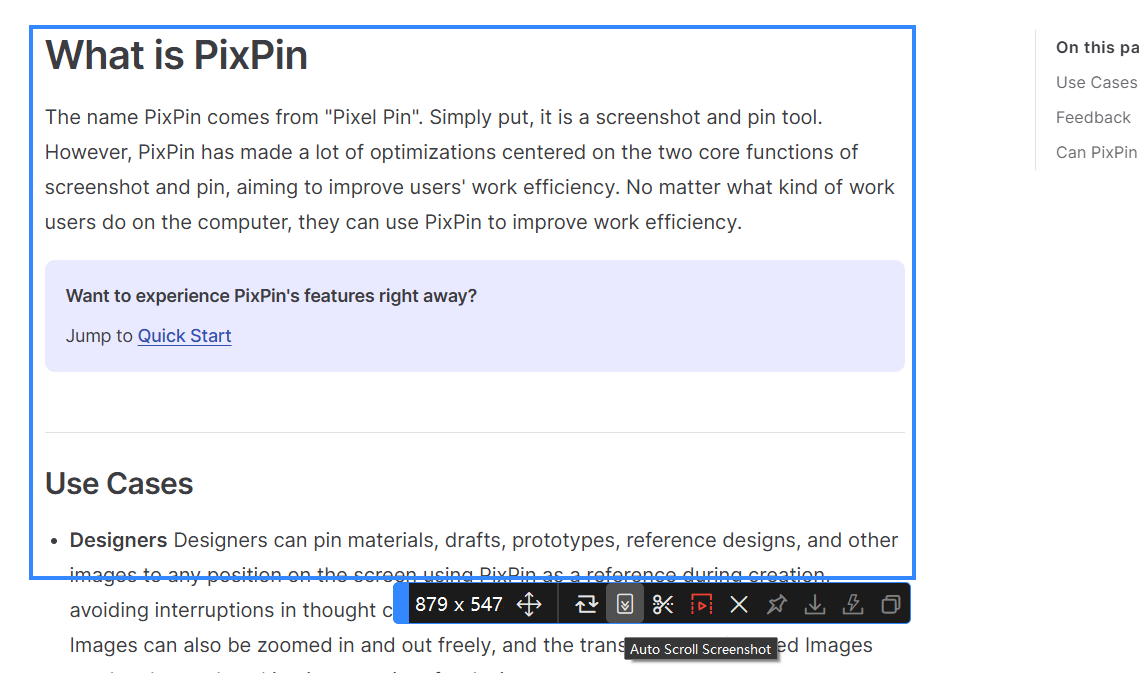Click the On this page sidebar title
1139x673 pixels.
[x=1096, y=47]
